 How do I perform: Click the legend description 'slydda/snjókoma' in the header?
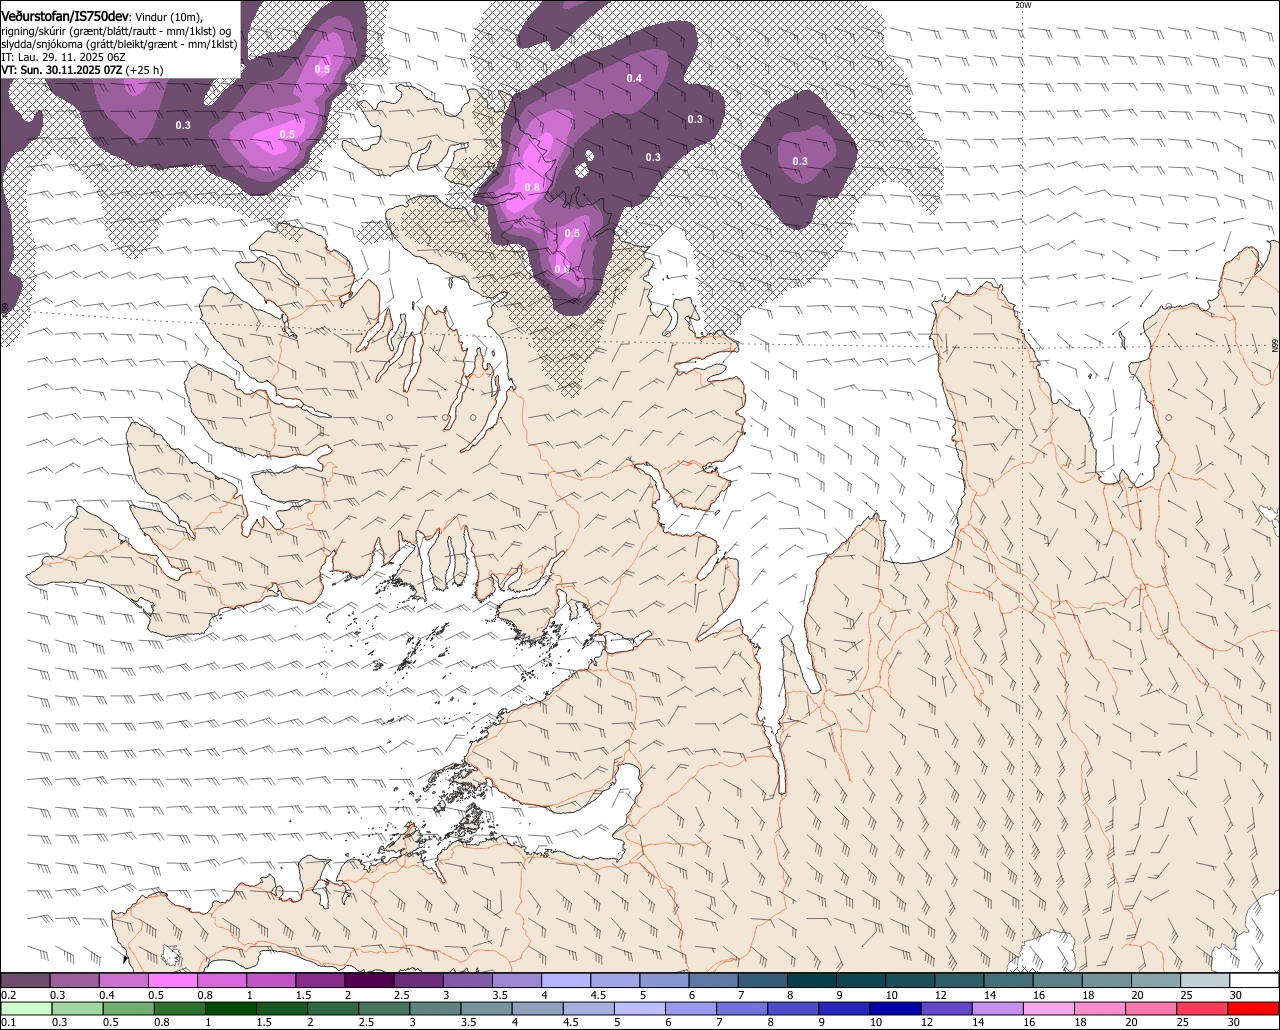tap(42, 44)
